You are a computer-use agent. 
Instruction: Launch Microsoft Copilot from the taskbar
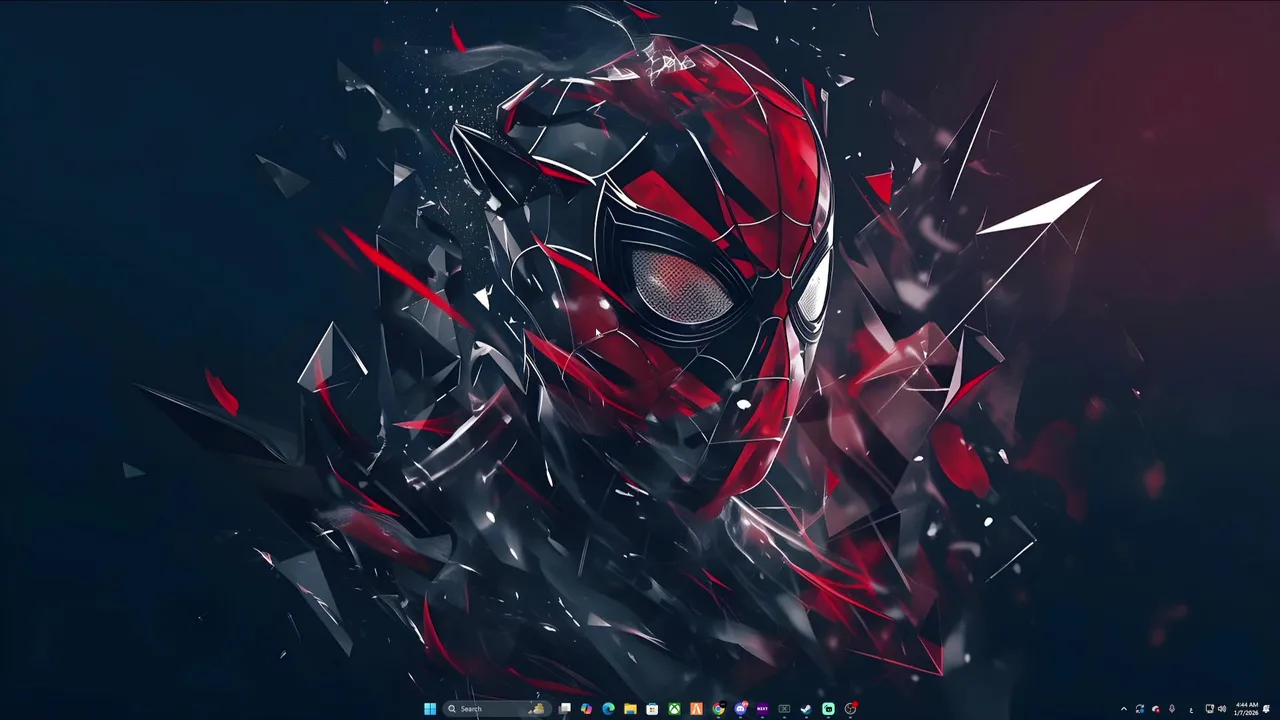pyautogui.click(x=586, y=709)
